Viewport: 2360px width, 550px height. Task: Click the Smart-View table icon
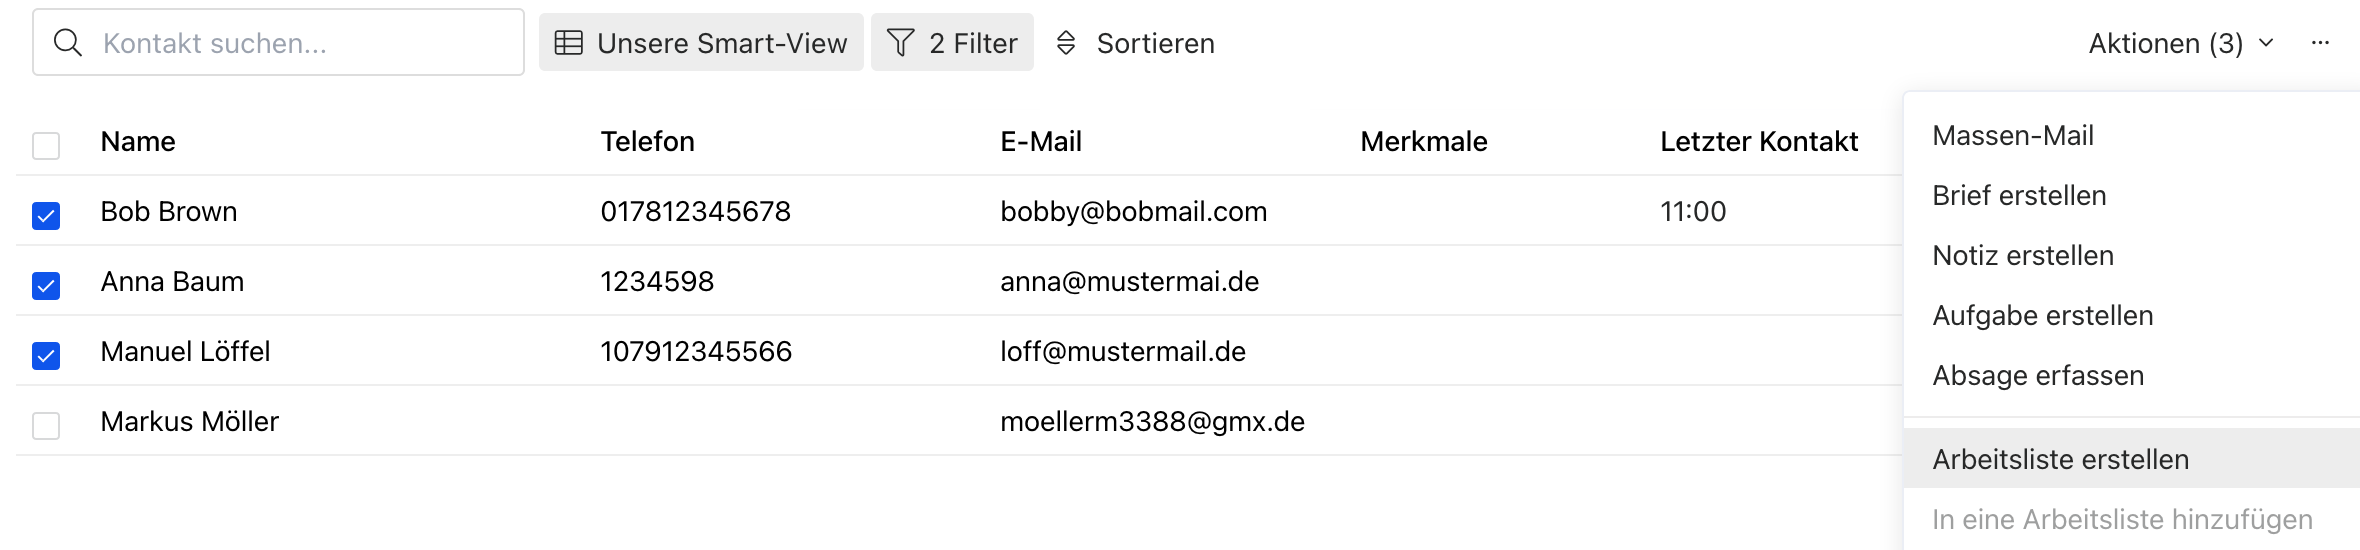coord(569,43)
